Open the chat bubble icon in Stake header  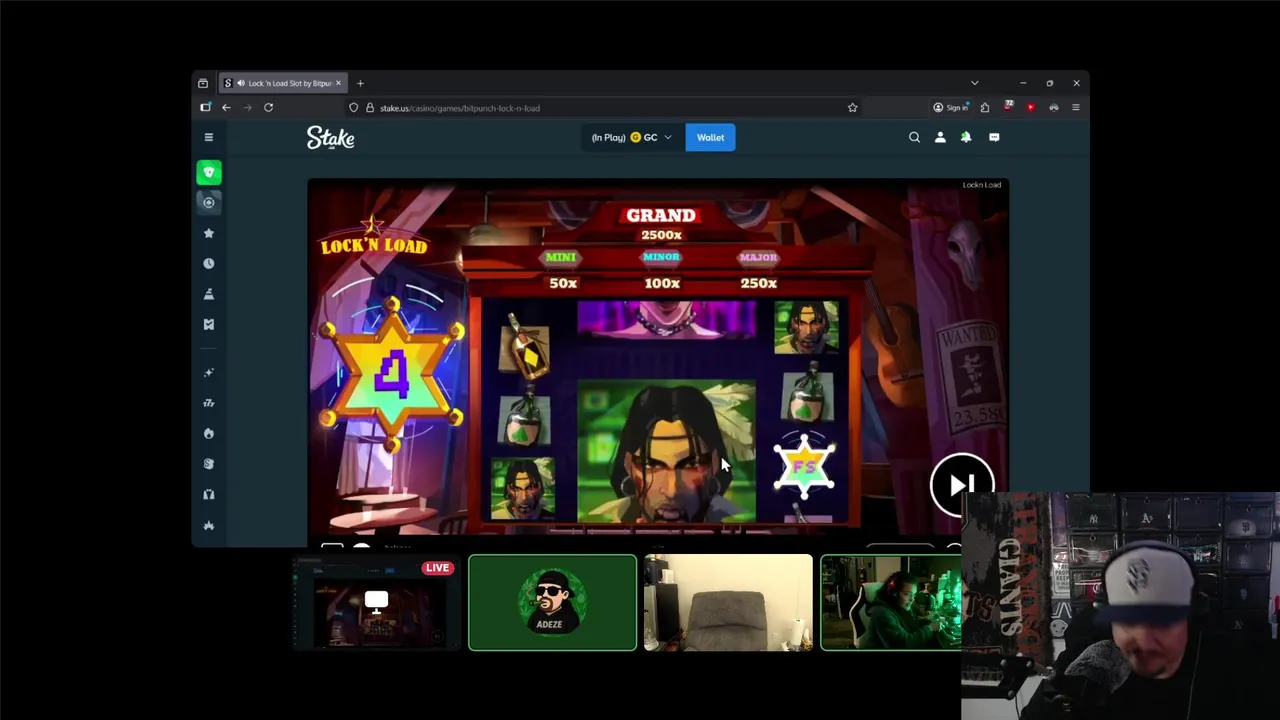point(994,137)
